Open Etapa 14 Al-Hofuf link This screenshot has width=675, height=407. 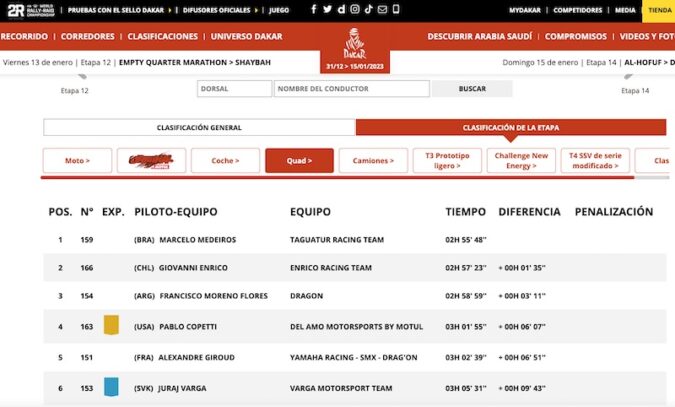point(588,62)
